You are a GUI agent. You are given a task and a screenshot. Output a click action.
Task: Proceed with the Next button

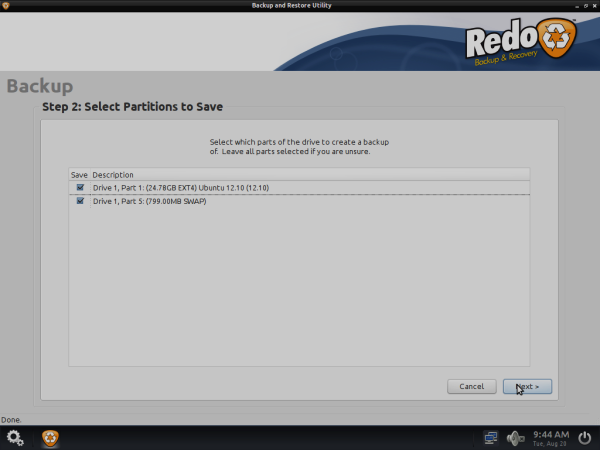point(527,386)
